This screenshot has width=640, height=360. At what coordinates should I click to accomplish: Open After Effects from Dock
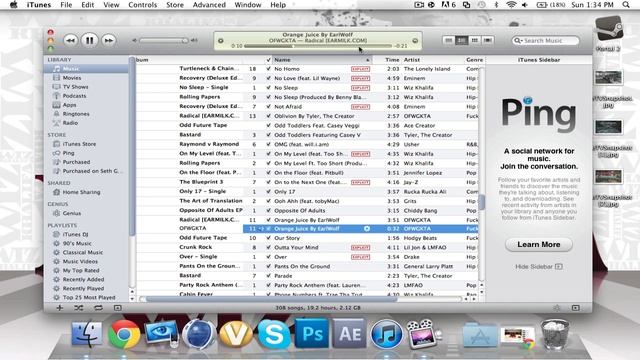tap(349, 334)
